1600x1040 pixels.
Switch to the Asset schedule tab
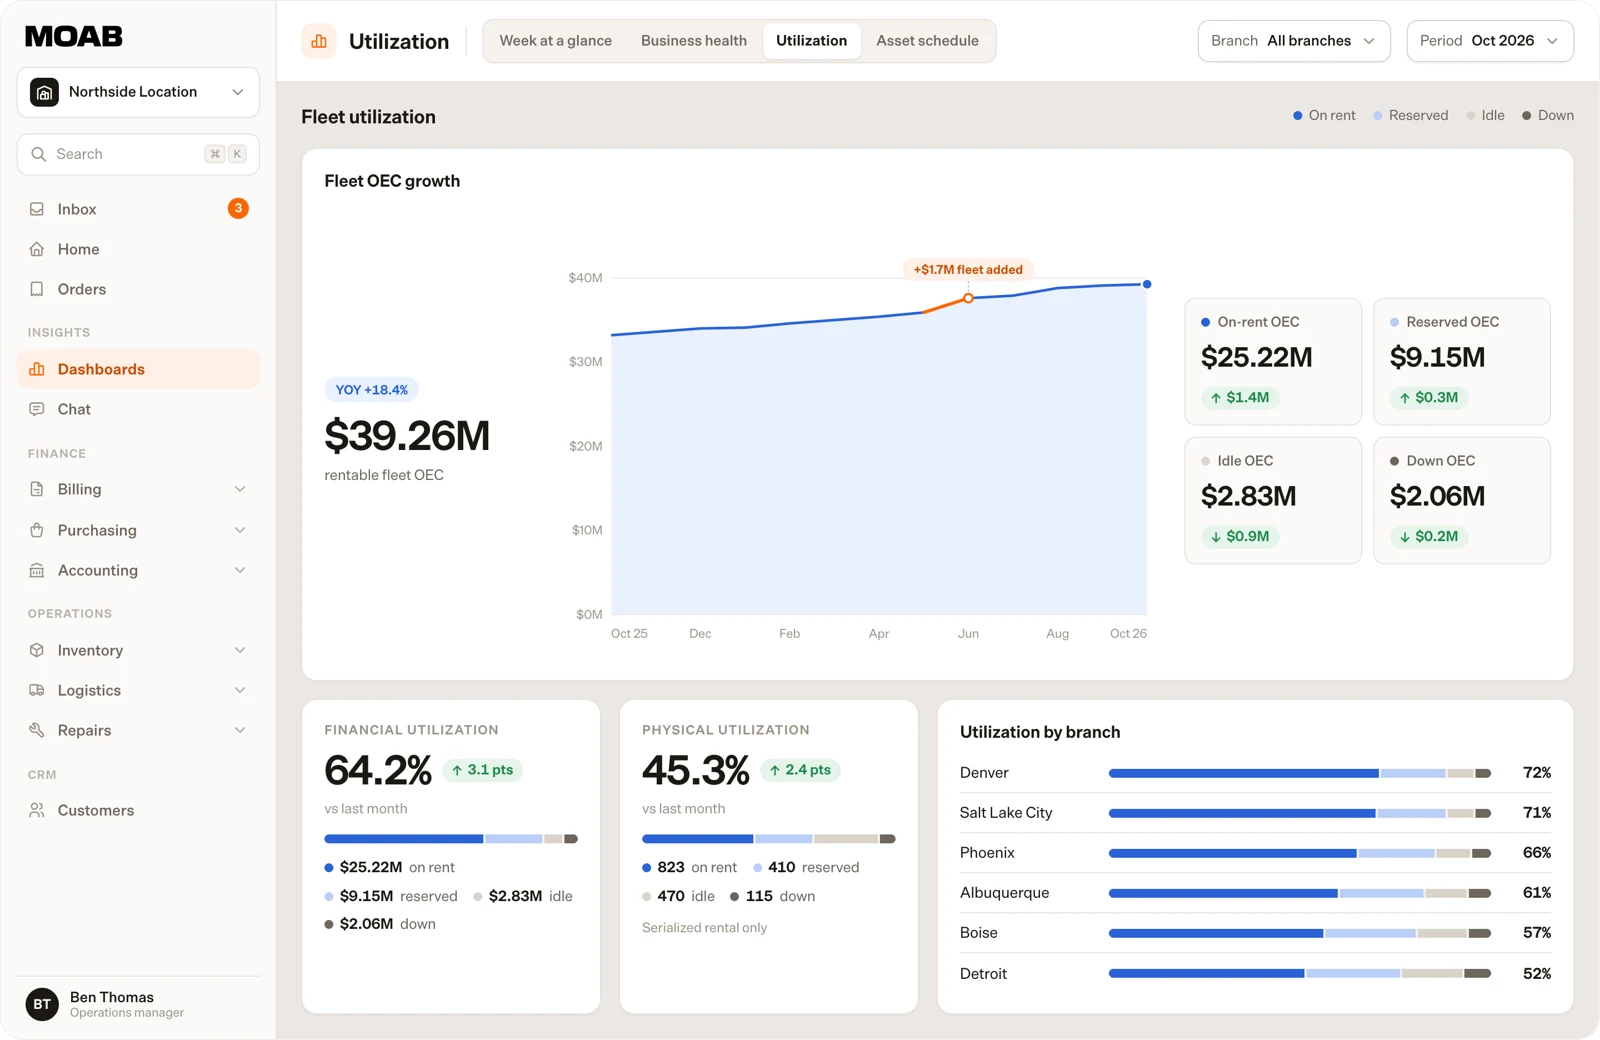pyautogui.click(x=927, y=41)
